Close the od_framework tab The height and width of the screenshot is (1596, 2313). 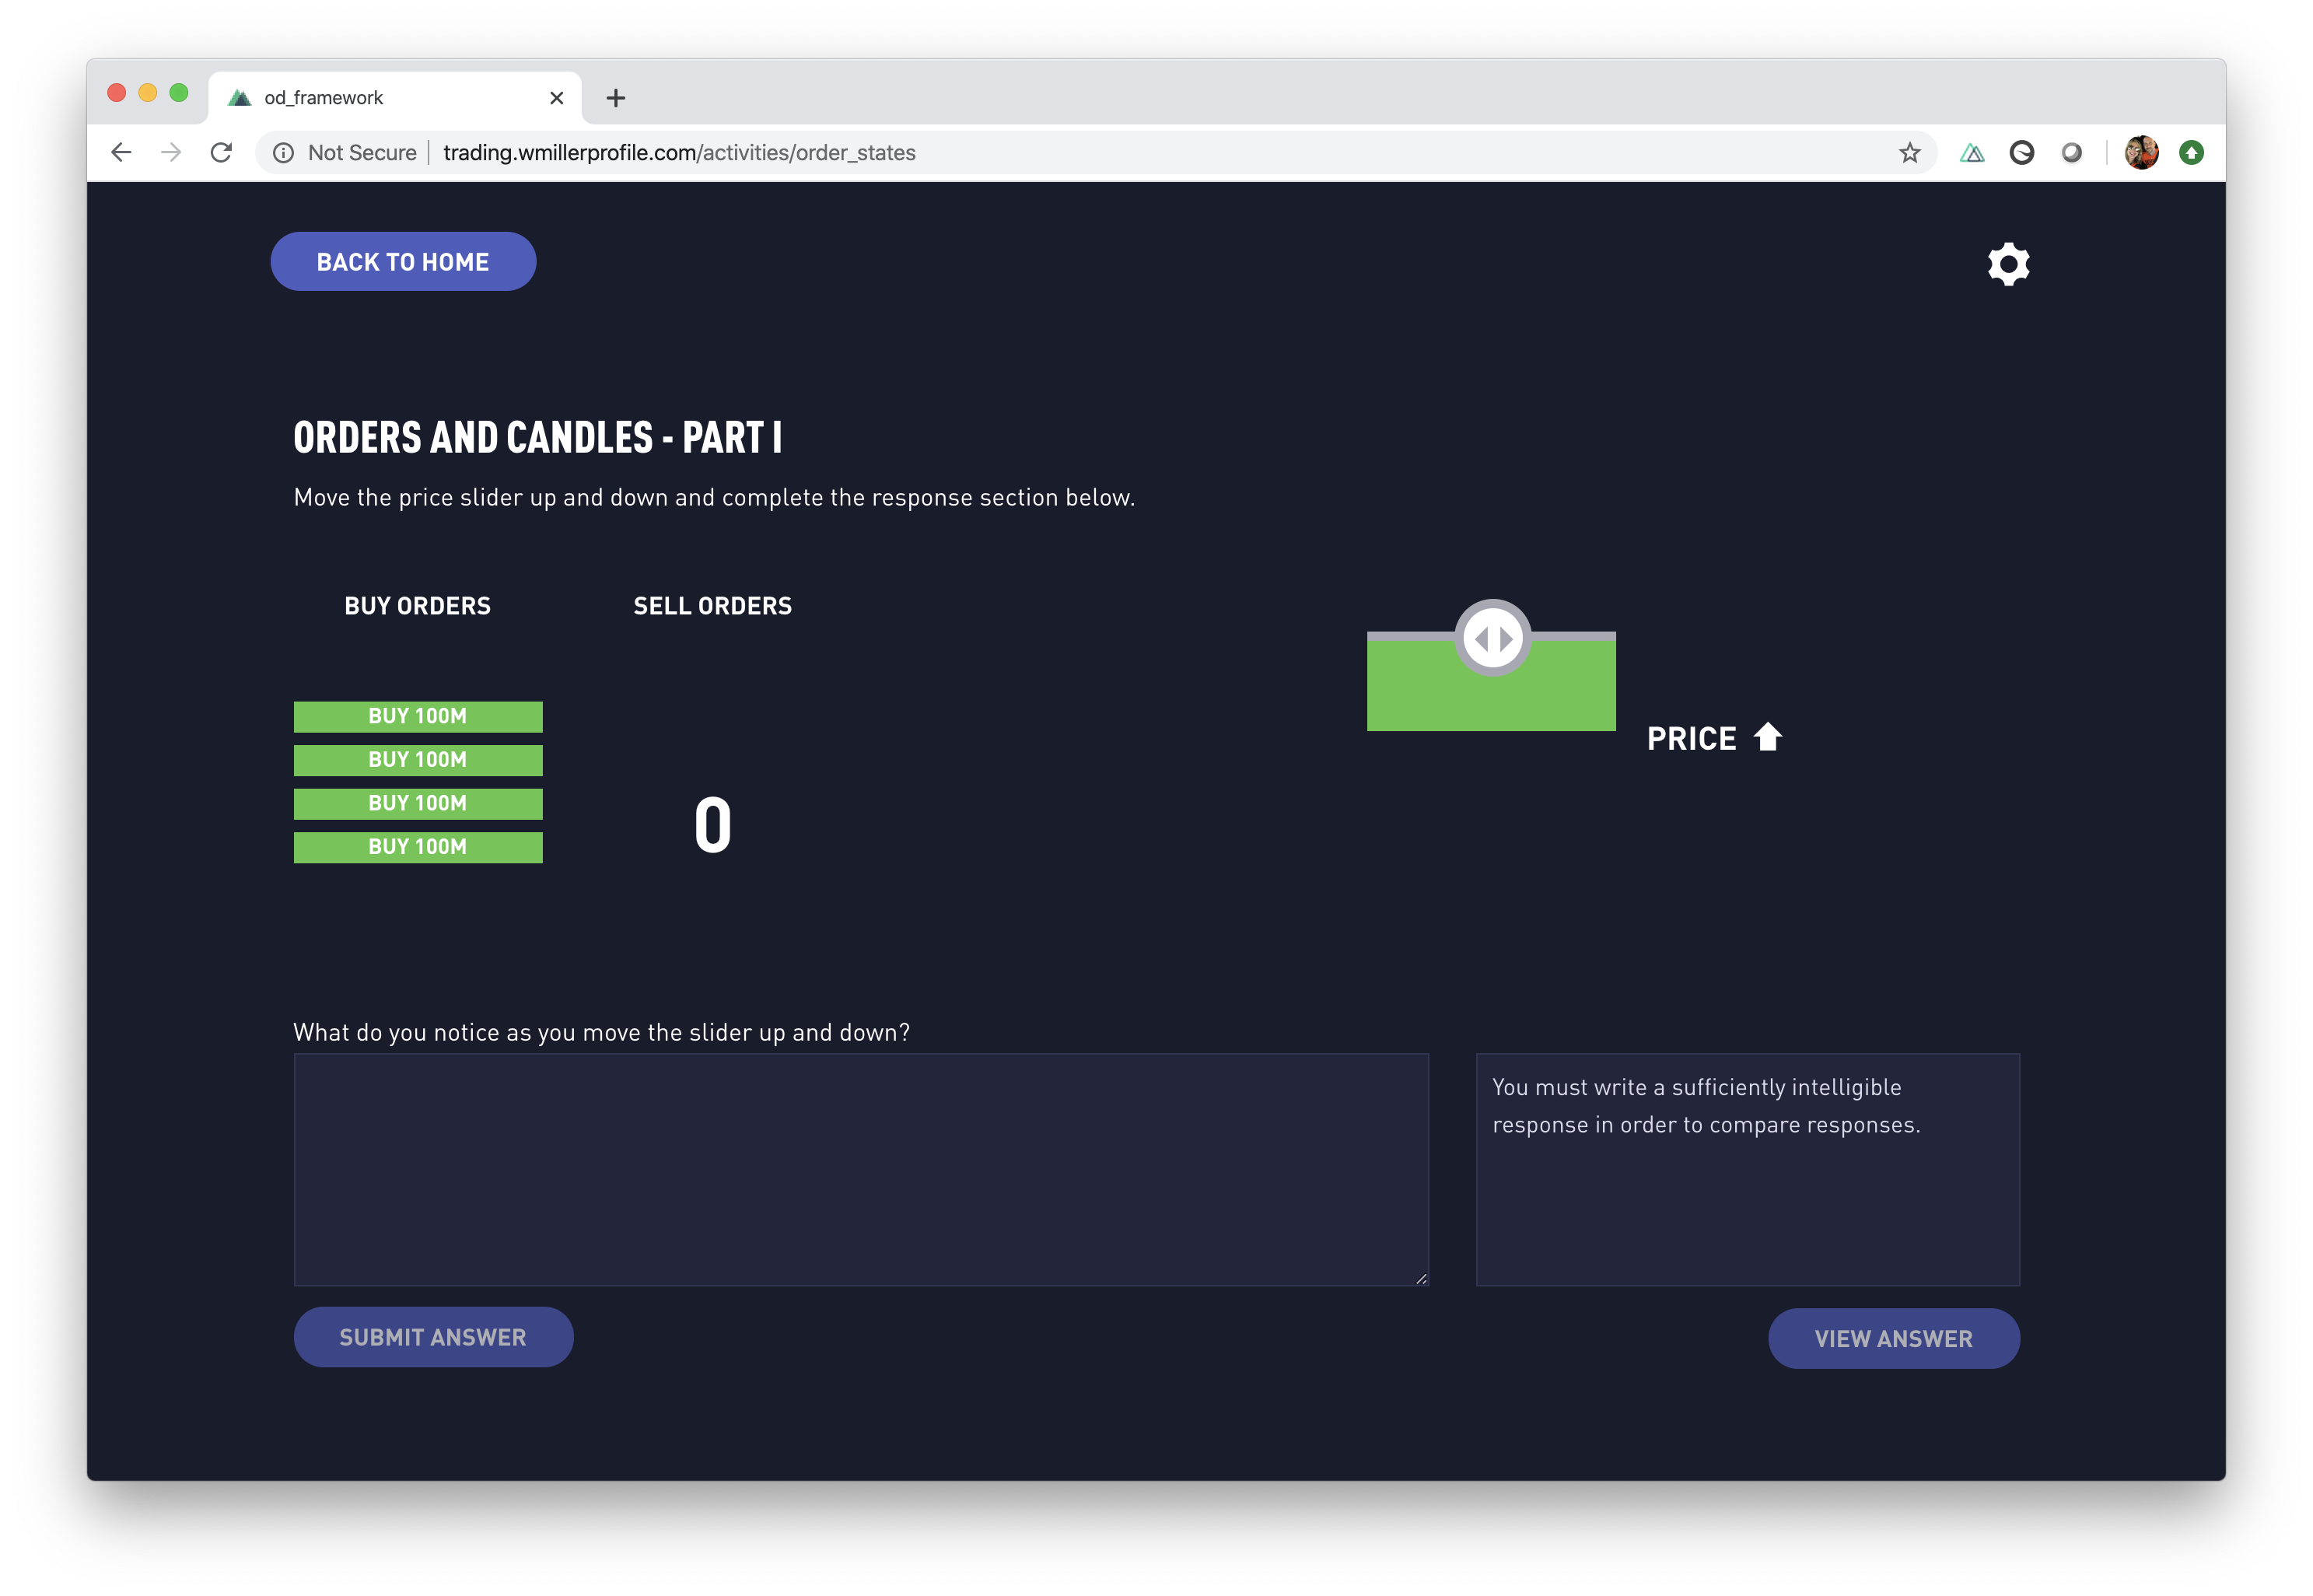557,97
